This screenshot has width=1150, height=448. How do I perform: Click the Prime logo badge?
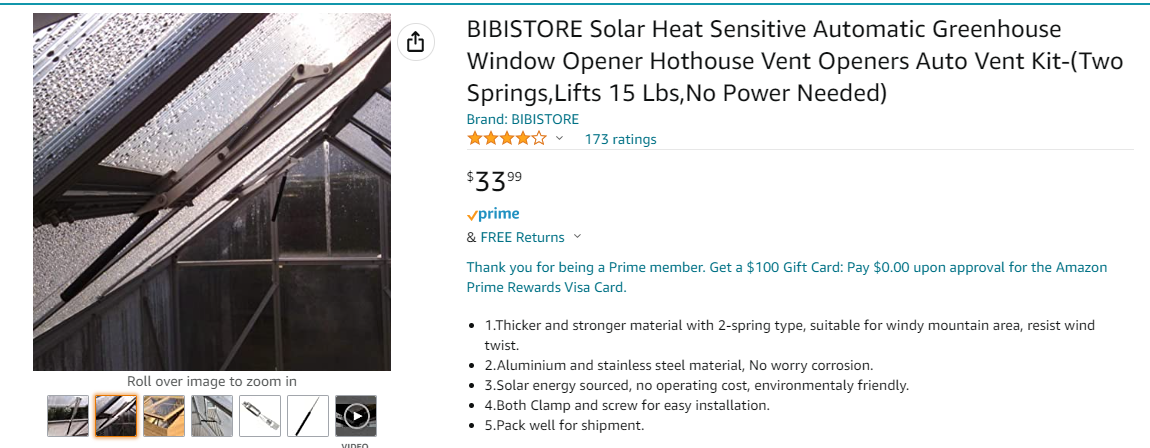click(x=493, y=214)
